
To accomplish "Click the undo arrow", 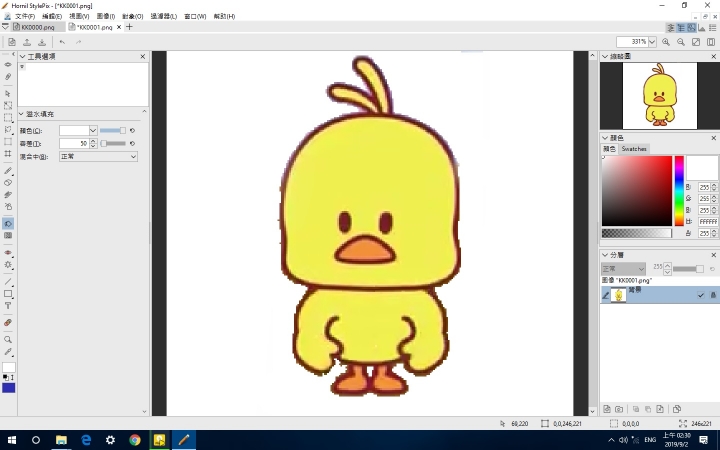I will [62, 42].
